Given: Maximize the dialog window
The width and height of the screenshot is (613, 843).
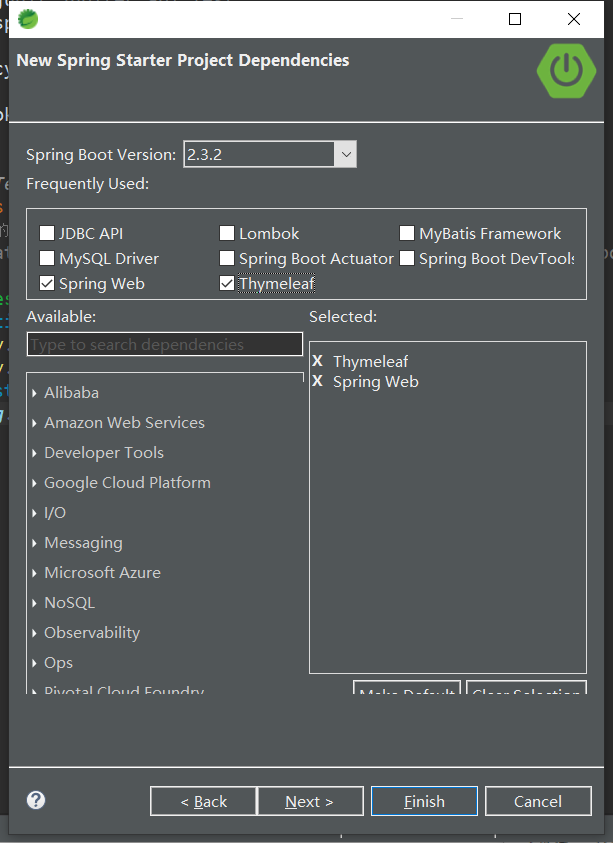Looking at the screenshot, I should [x=515, y=19].
